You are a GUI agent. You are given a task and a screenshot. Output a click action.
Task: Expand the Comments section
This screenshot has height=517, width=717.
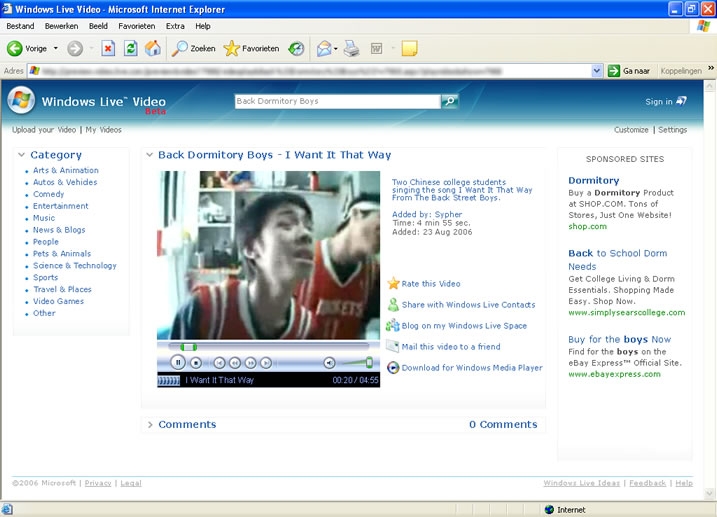click(150, 425)
